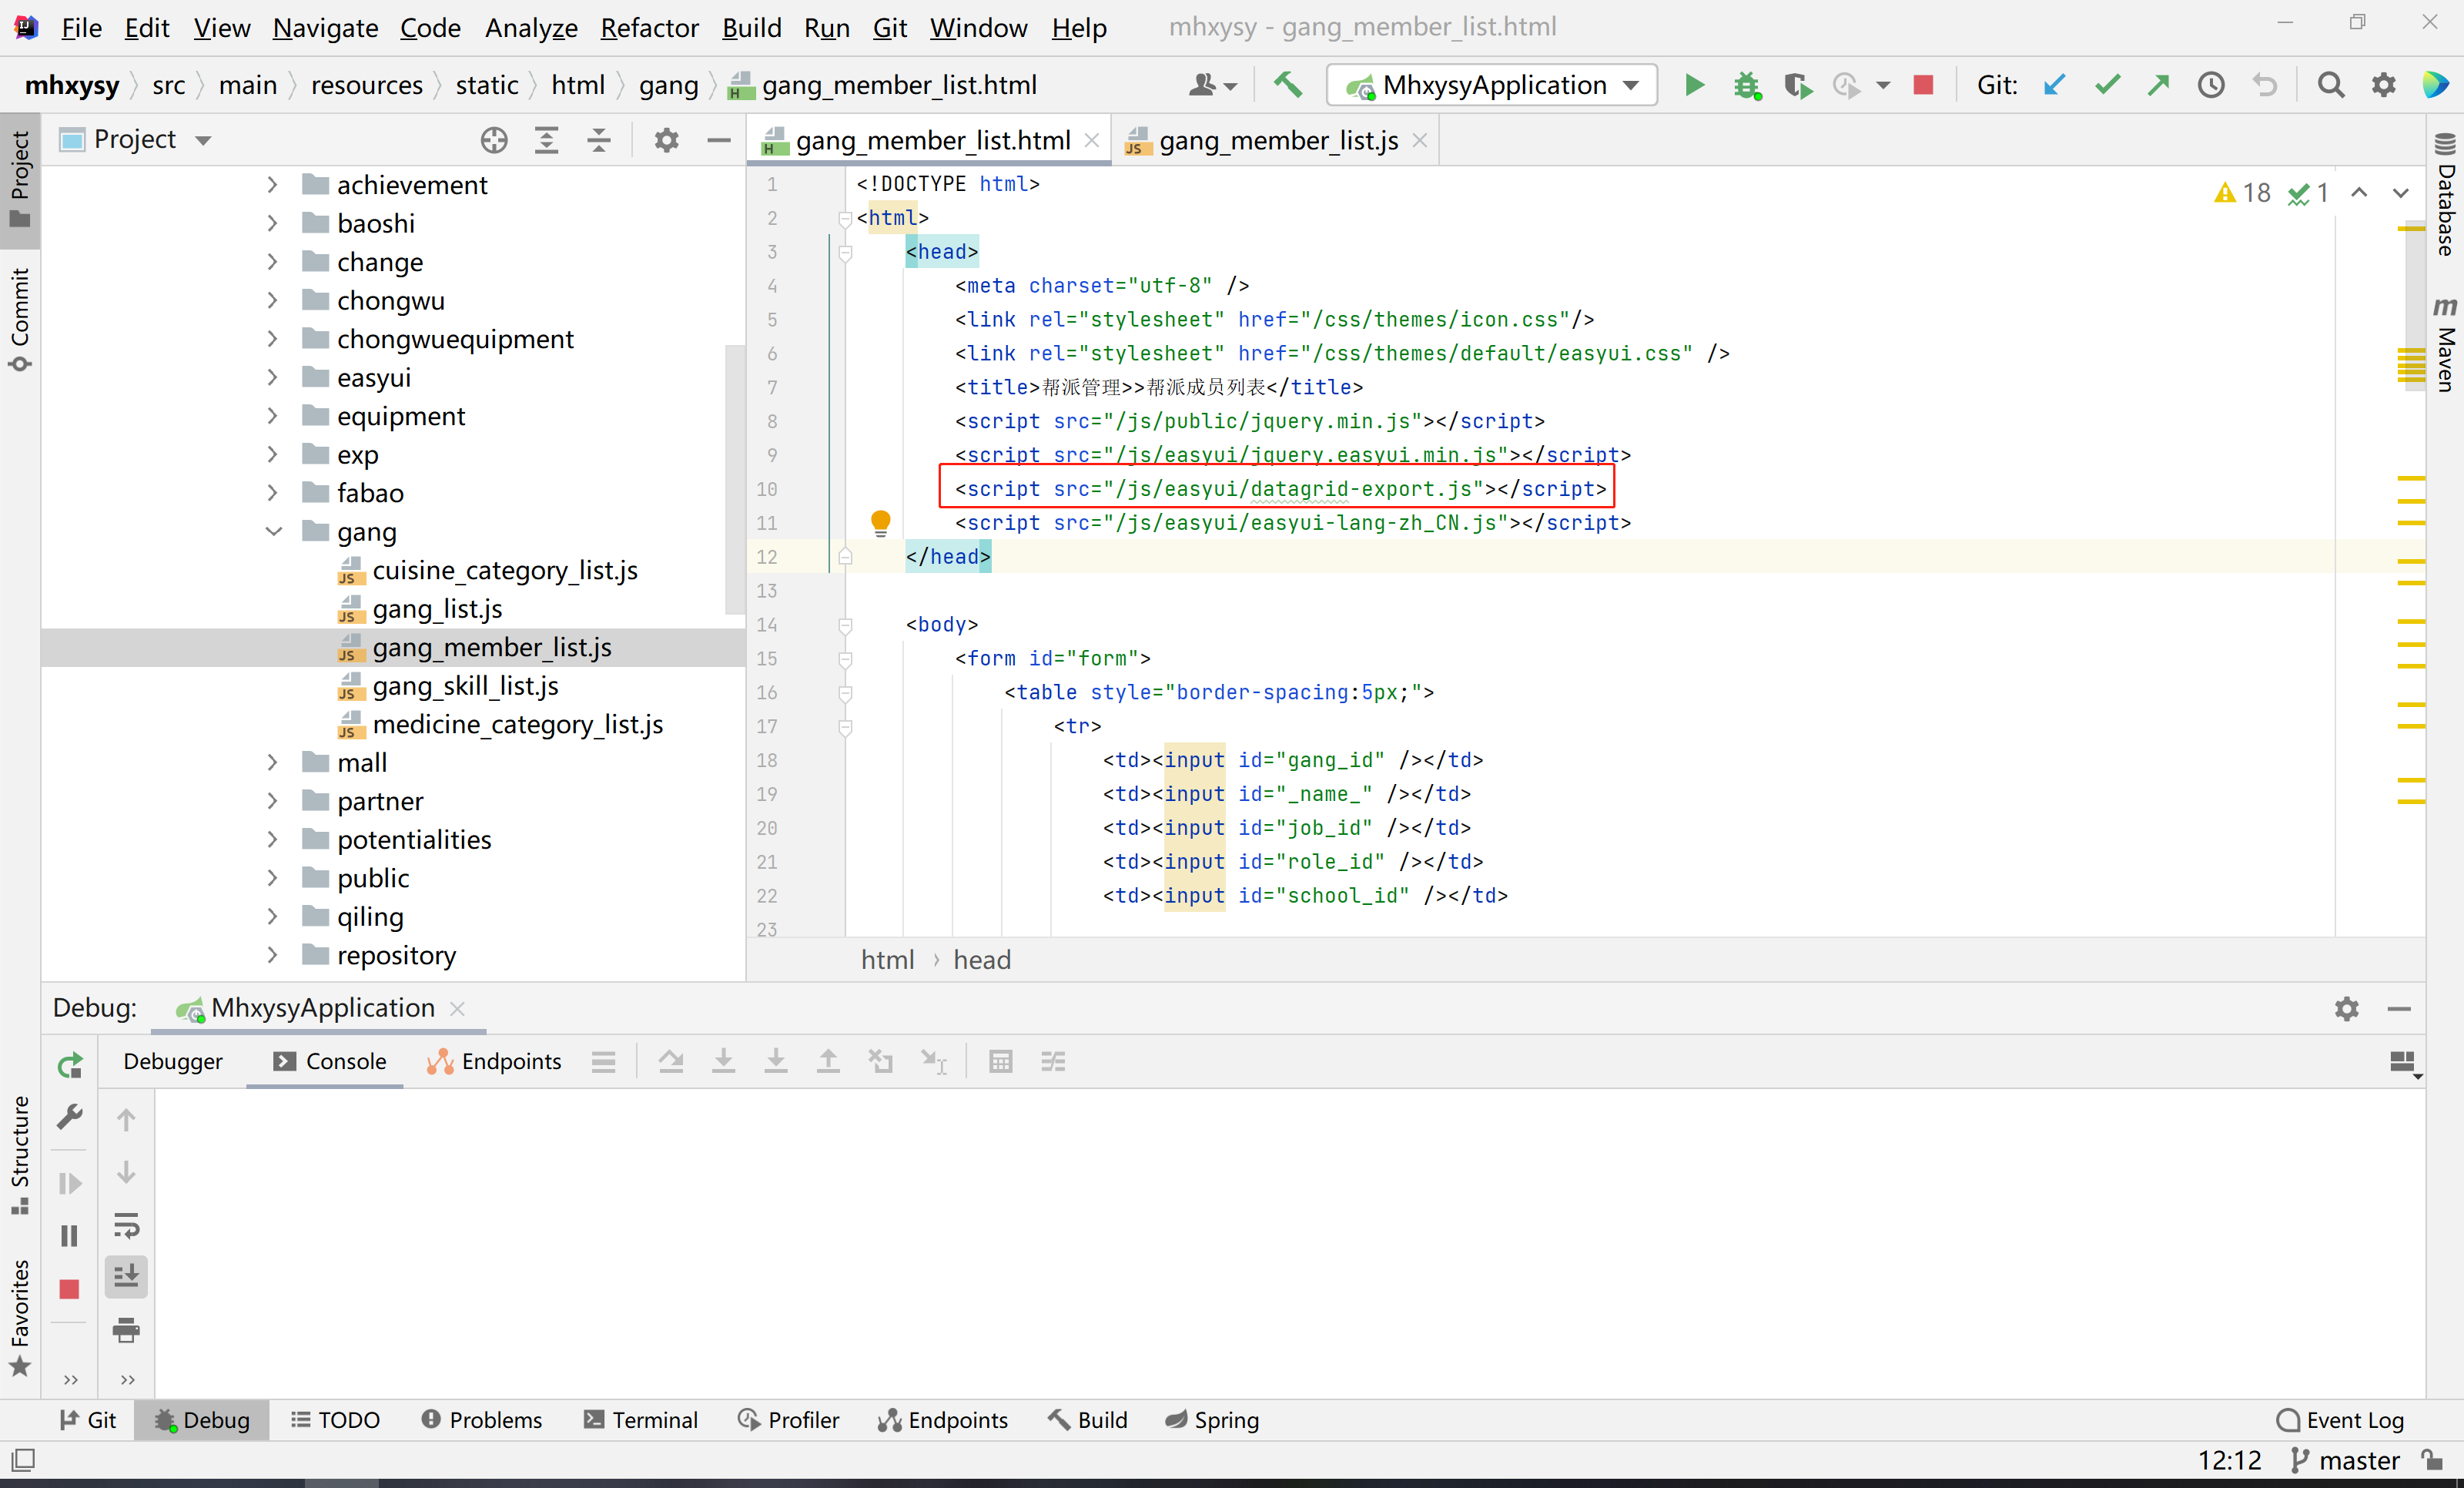The image size is (2464, 1488).
Task: Click the green Run application button
Action: tap(1693, 85)
